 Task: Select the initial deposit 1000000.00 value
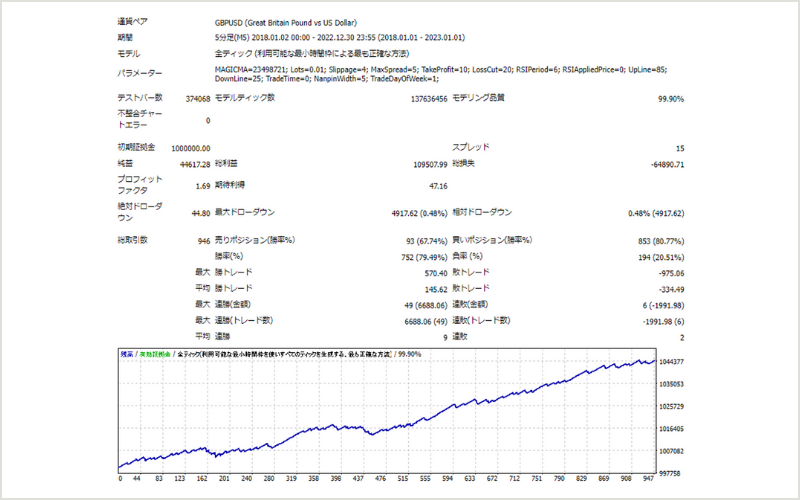click(x=190, y=148)
